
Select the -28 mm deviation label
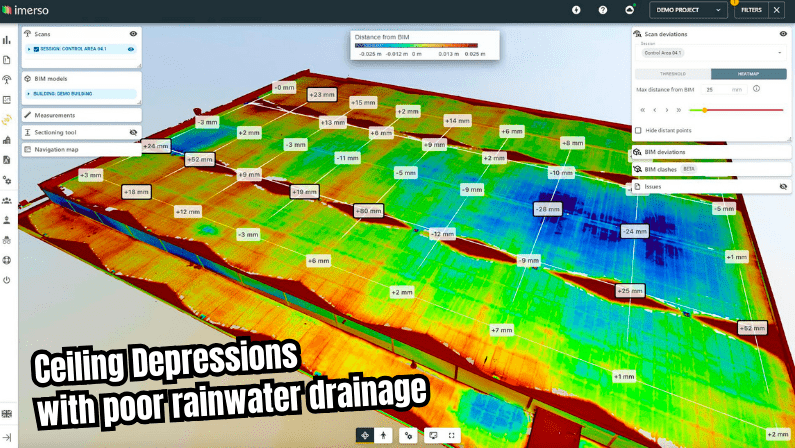[x=548, y=209]
